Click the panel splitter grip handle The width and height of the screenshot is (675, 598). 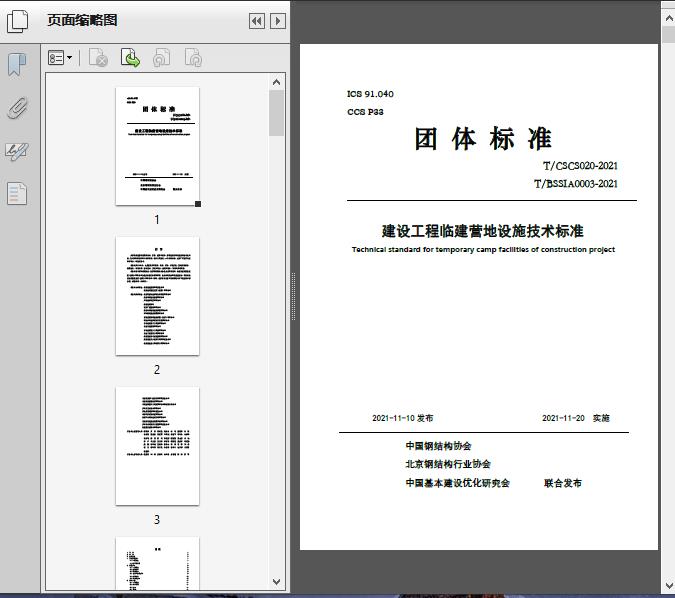pos(293,298)
